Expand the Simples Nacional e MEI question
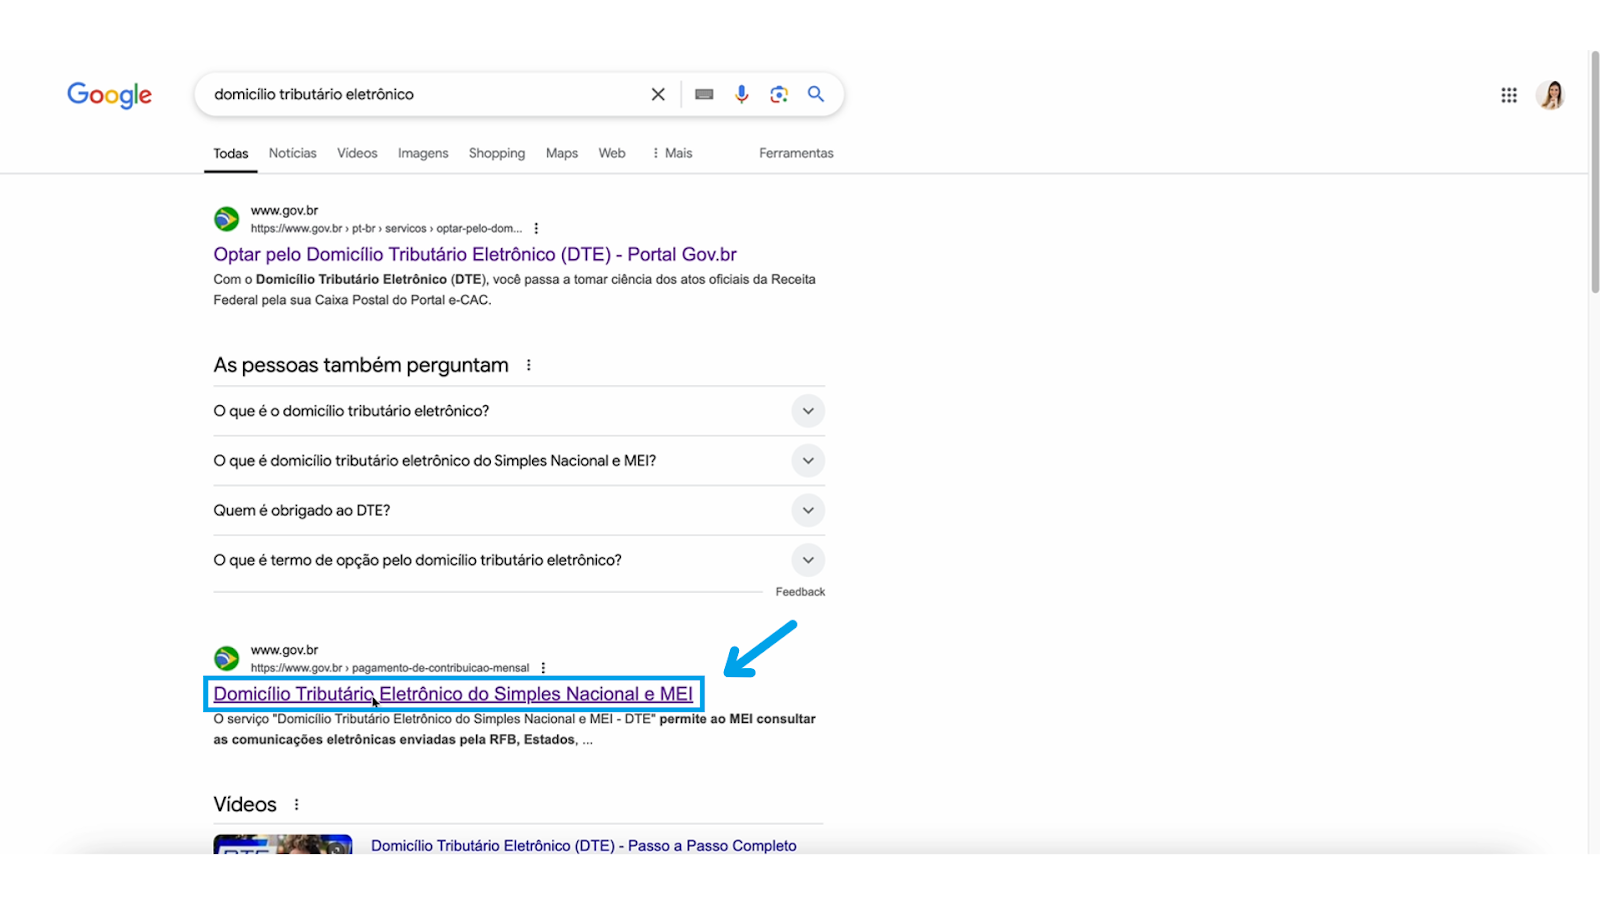The image size is (1600, 901). [x=519, y=461]
